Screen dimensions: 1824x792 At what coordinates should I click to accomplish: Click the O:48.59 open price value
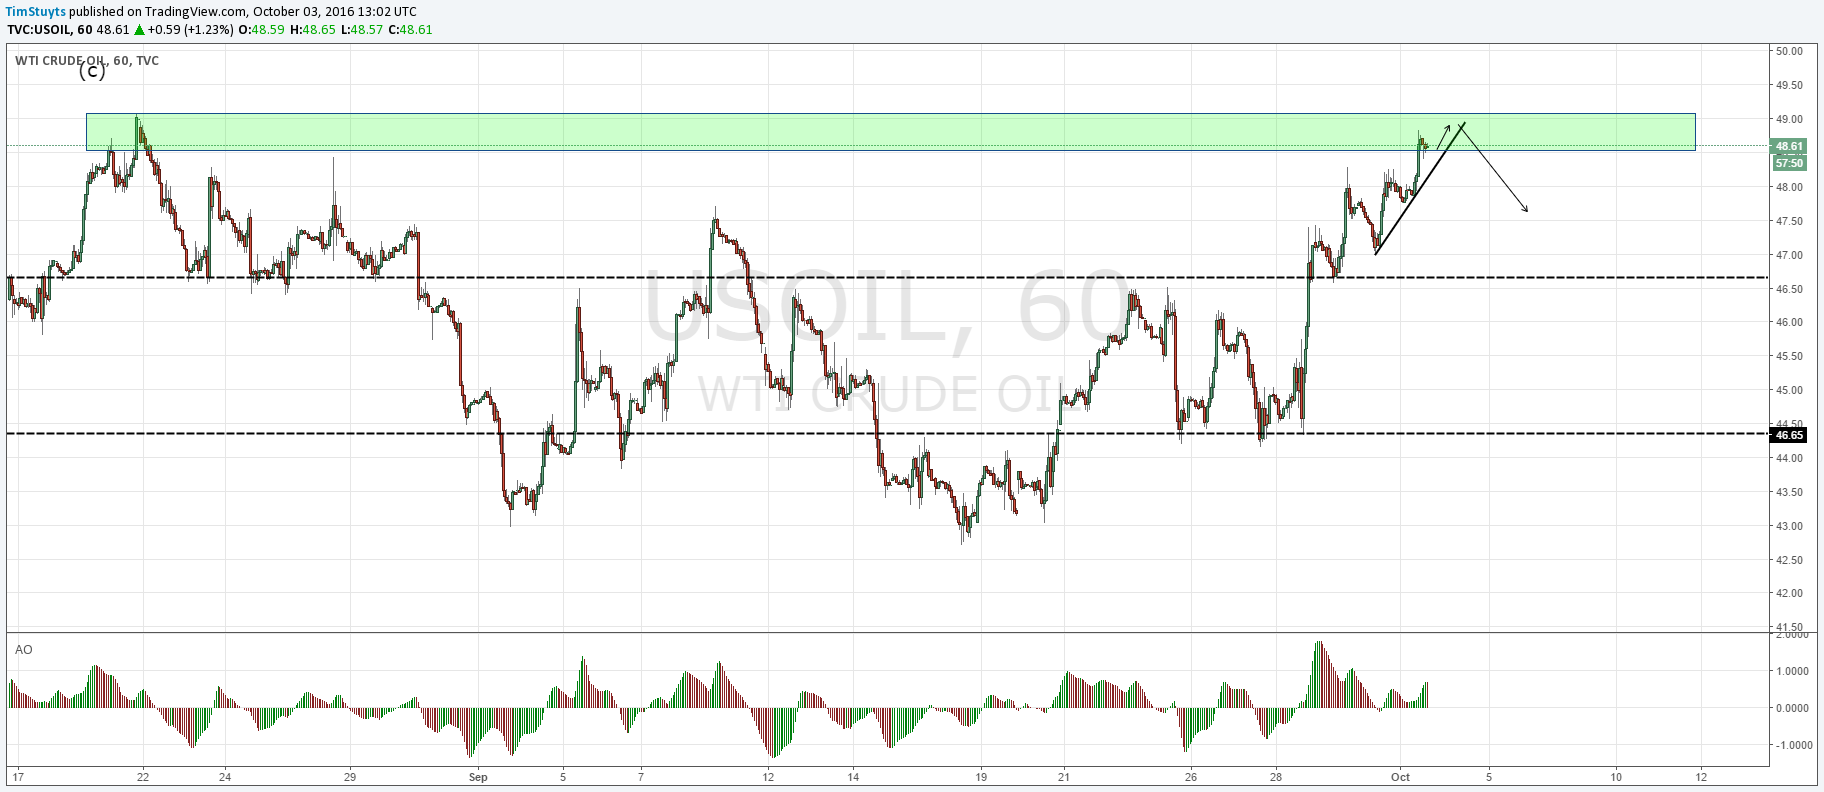[x=261, y=29]
